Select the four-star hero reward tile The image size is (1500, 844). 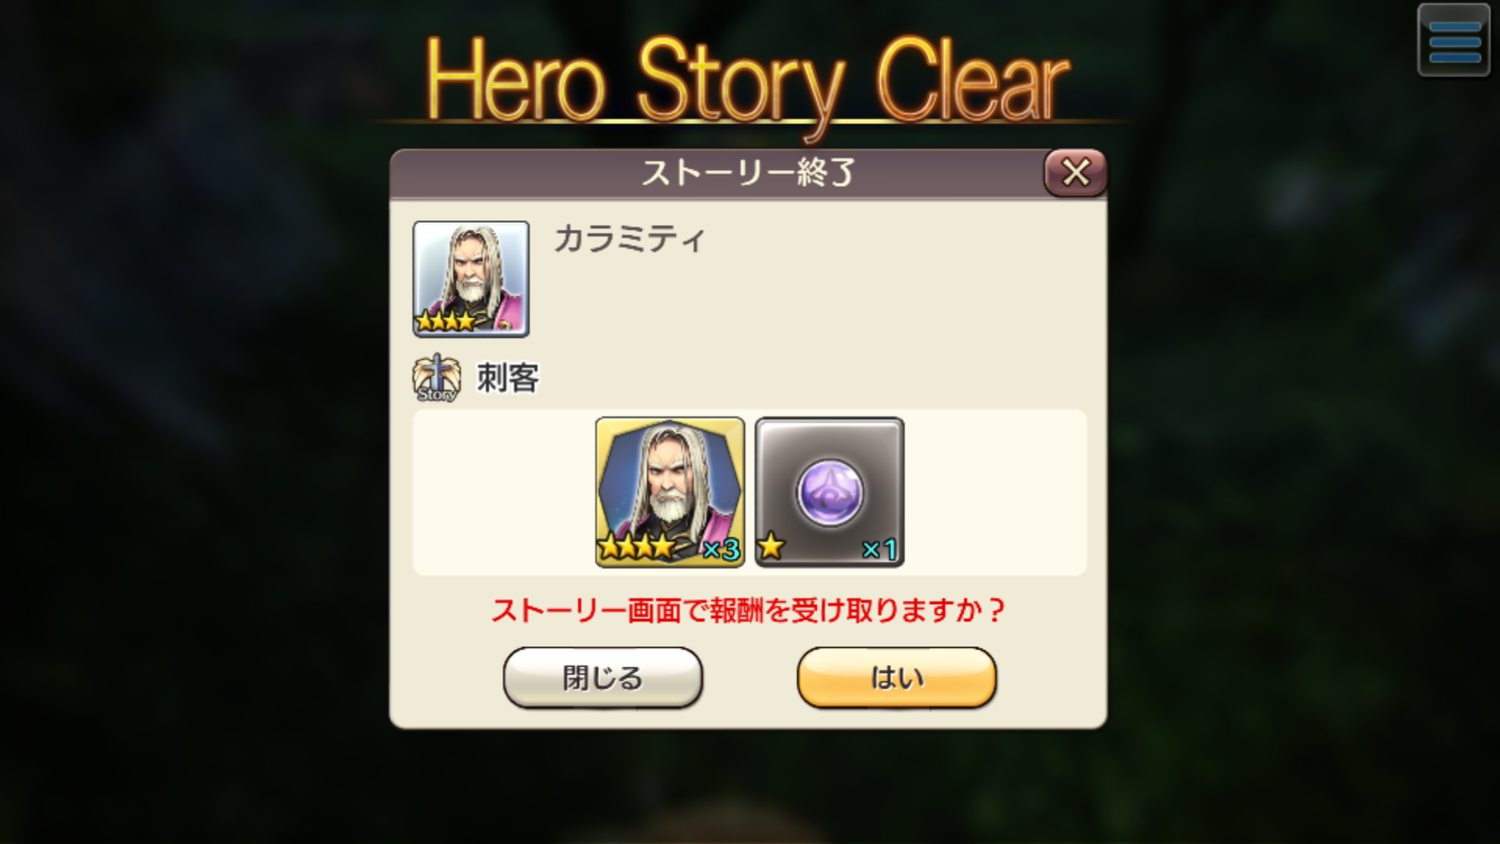(x=670, y=492)
